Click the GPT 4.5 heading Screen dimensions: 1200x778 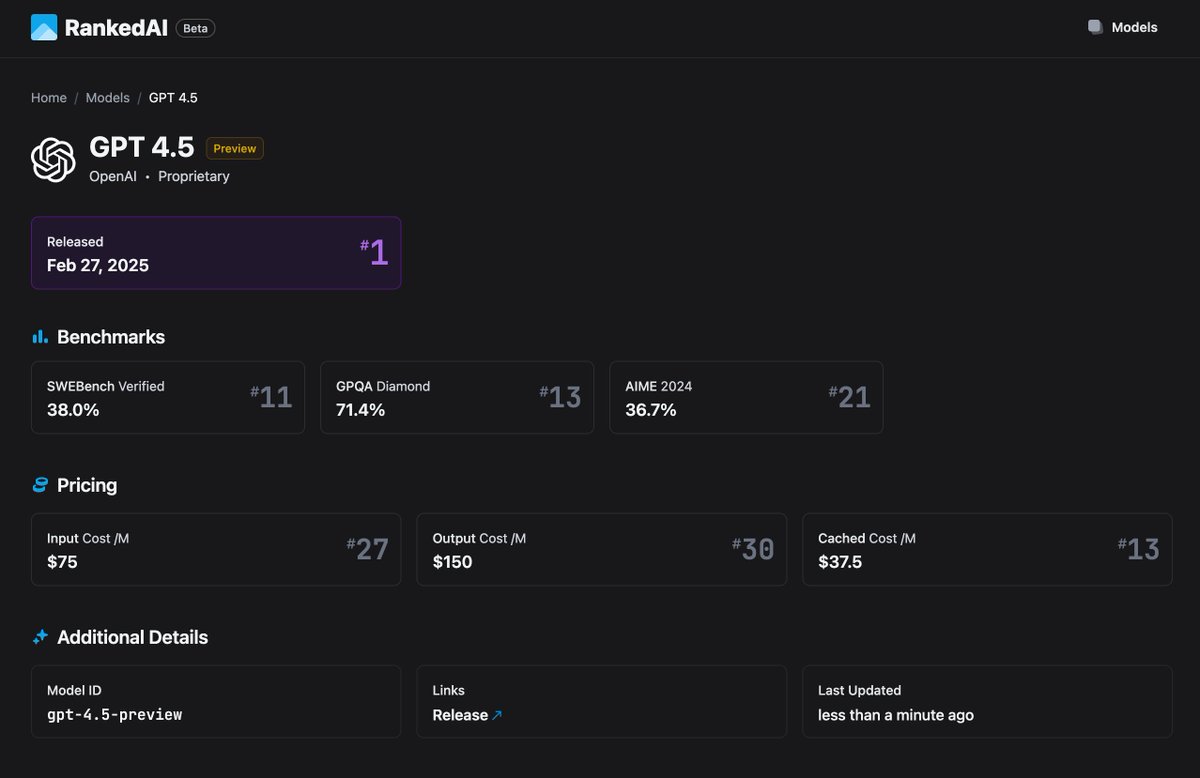[142, 147]
